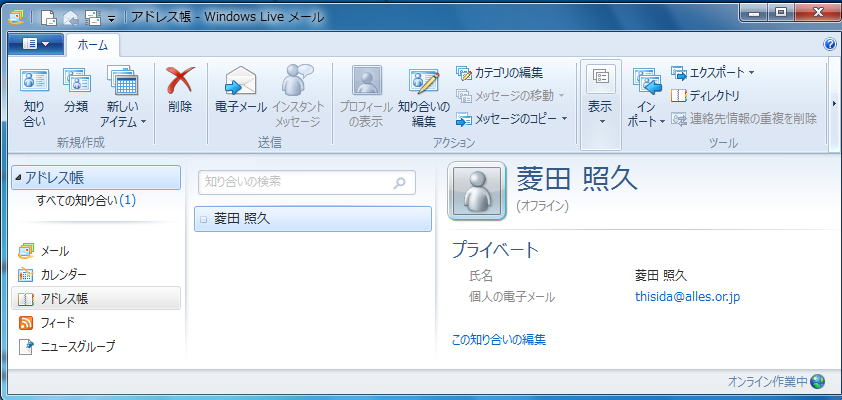This screenshot has height=400, width=842.
Task: Click the application icon in title bar
Action: pos(16,18)
